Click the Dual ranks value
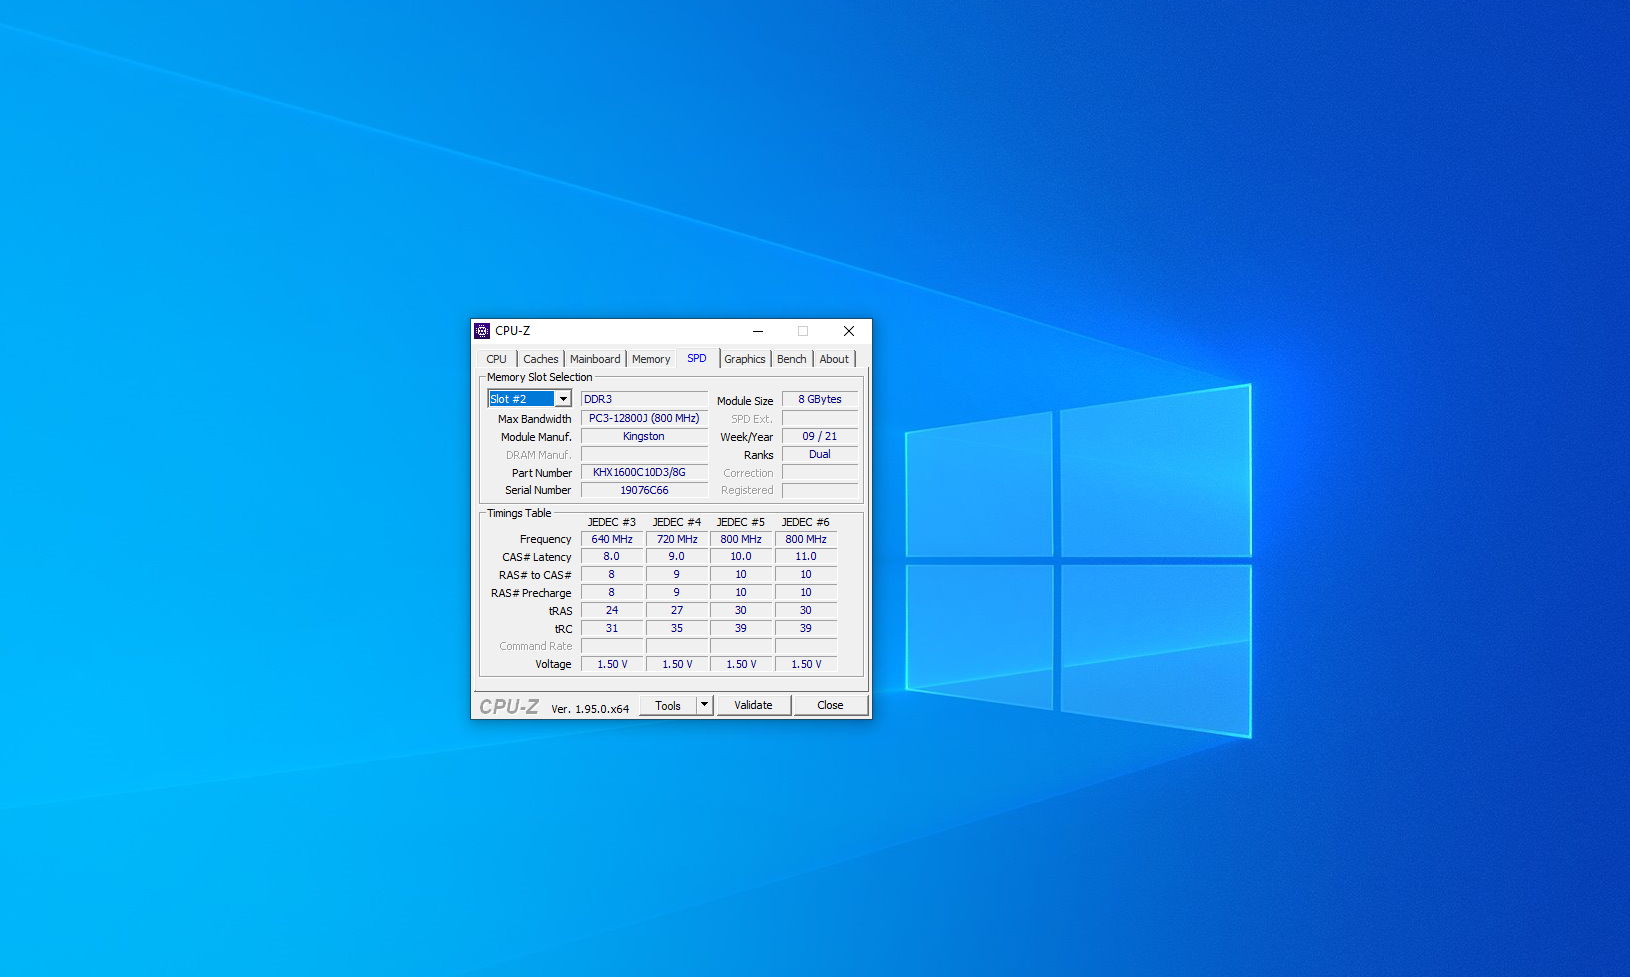Image resolution: width=1630 pixels, height=977 pixels. pos(820,454)
